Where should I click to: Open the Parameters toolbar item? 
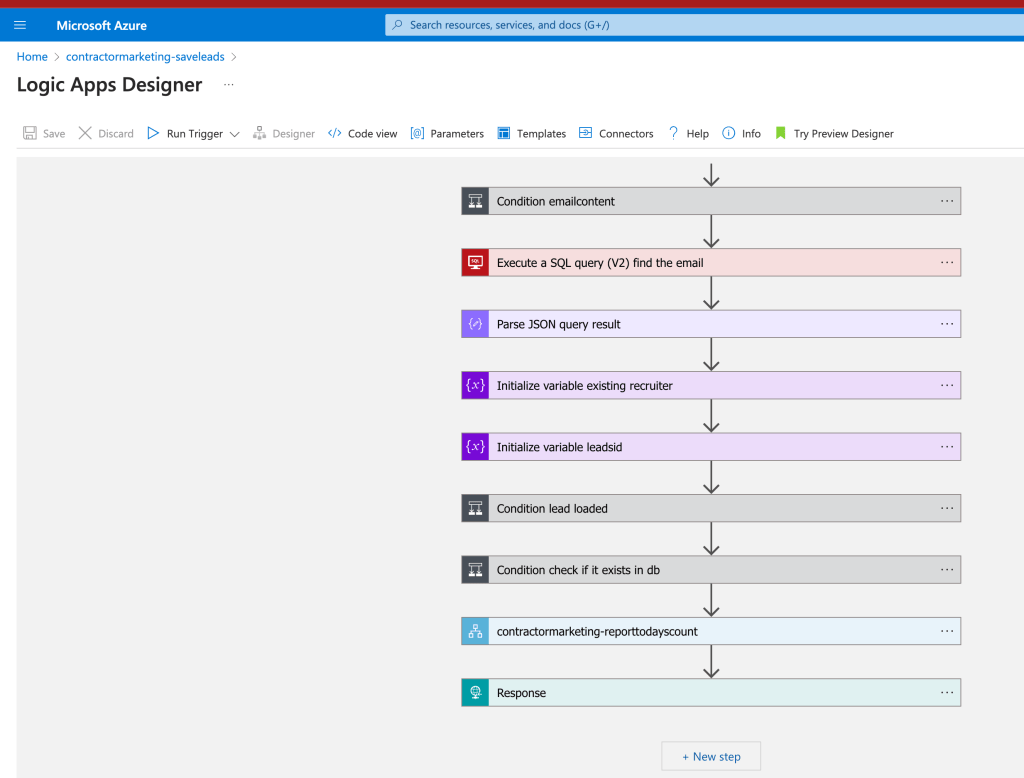pos(447,133)
